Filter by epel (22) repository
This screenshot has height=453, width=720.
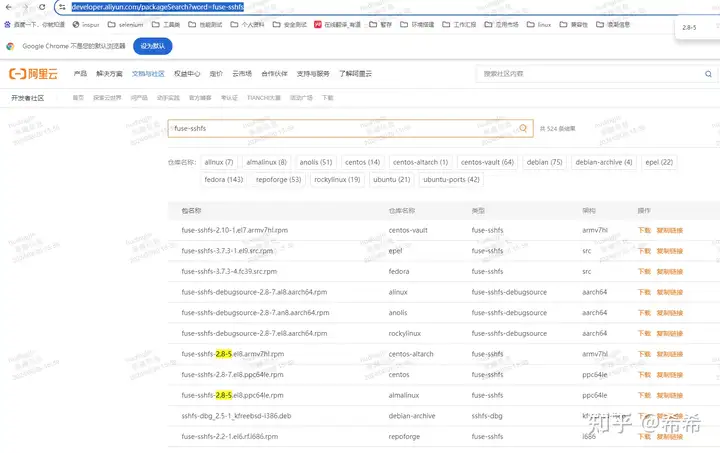[x=659, y=162]
